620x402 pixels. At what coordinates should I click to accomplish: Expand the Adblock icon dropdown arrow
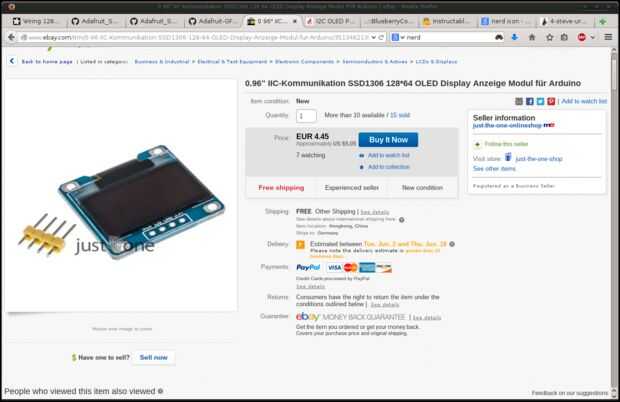(592, 37)
